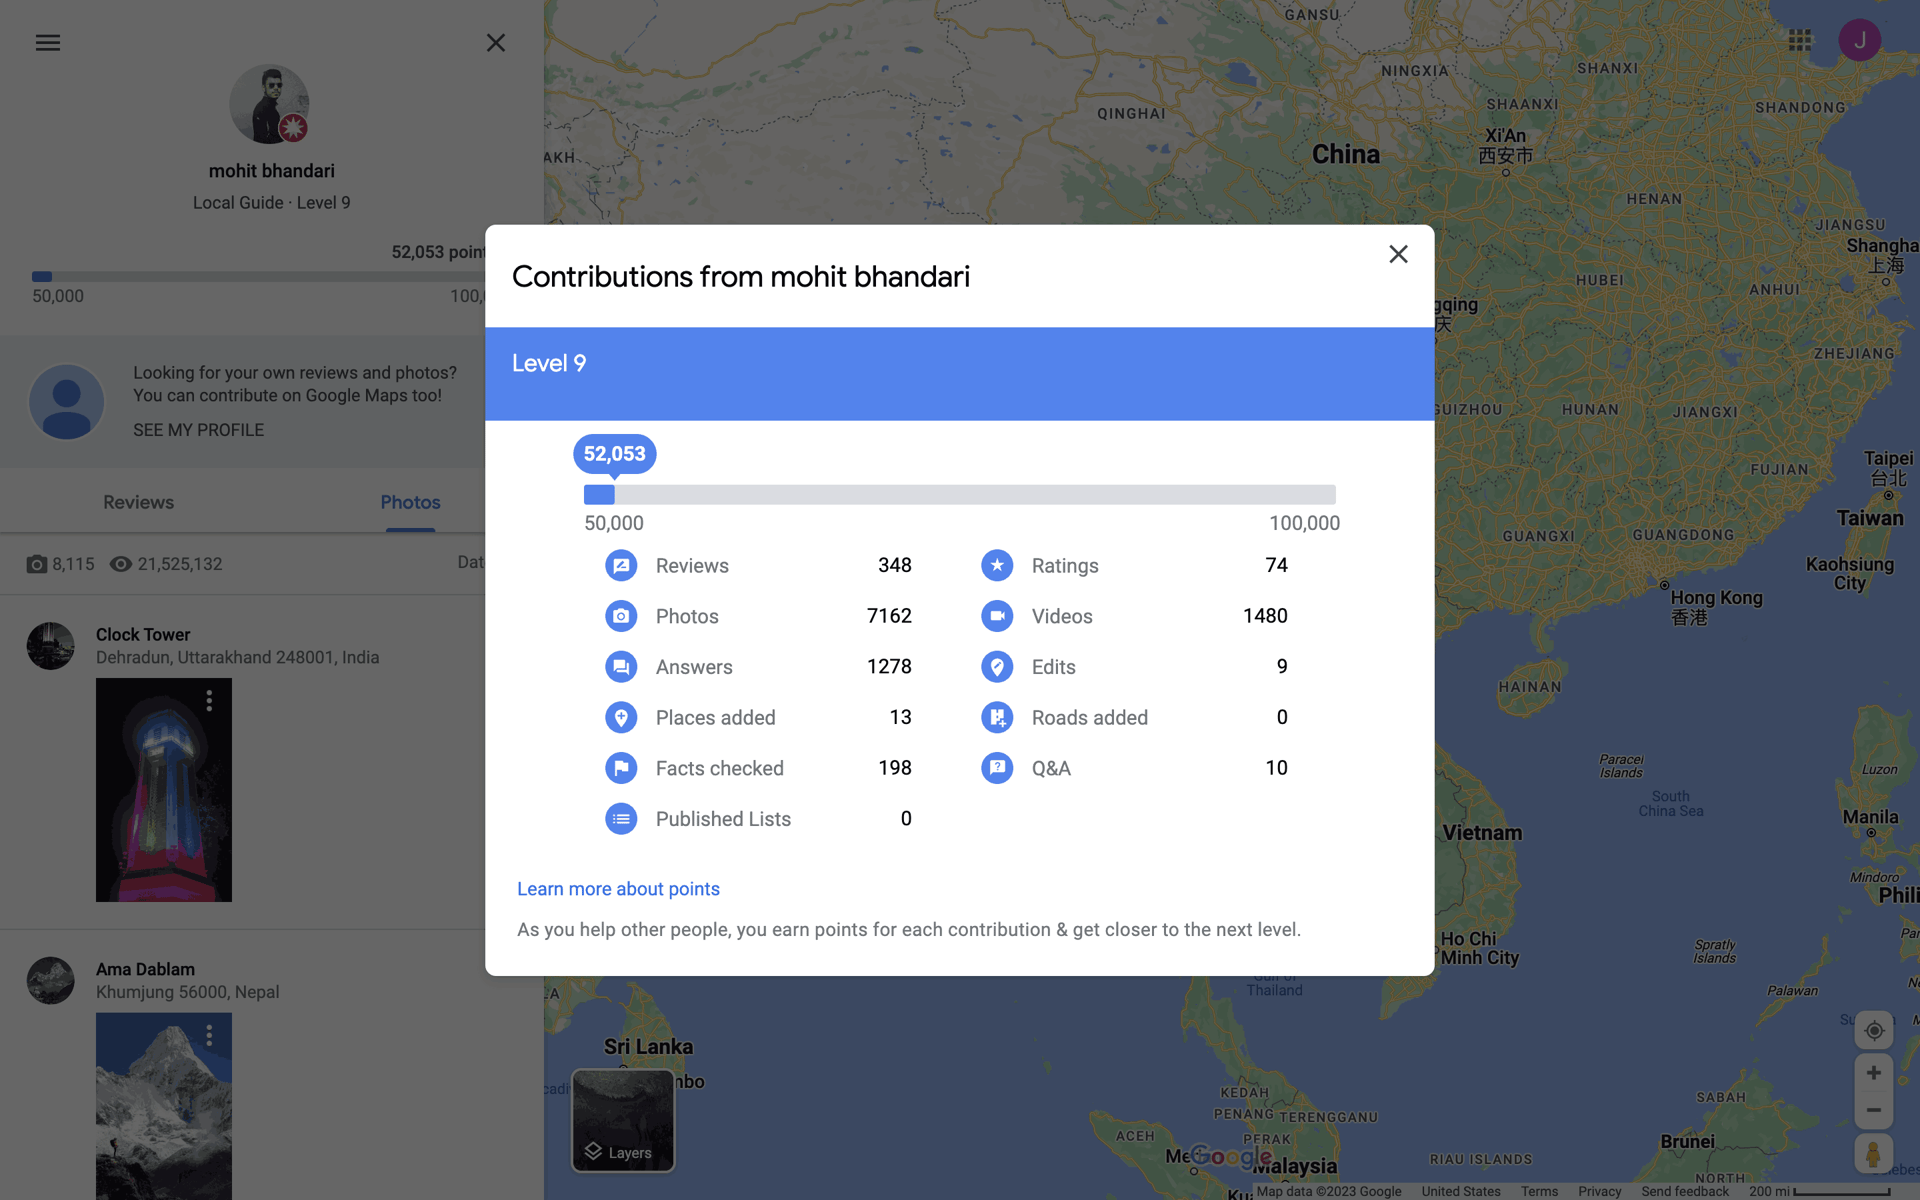Click the Answers count 1278
Viewport: 1920px width, 1200px height.
889,667
